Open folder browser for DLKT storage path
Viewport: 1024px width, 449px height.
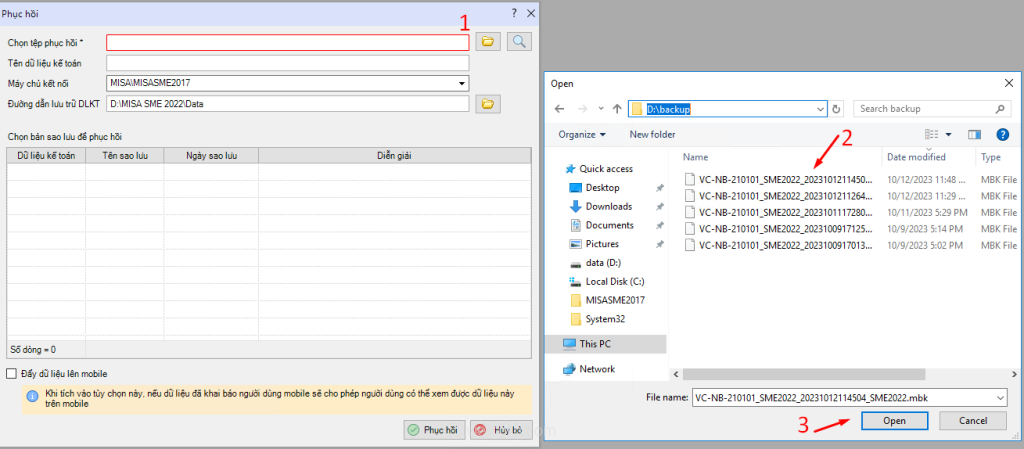487,103
